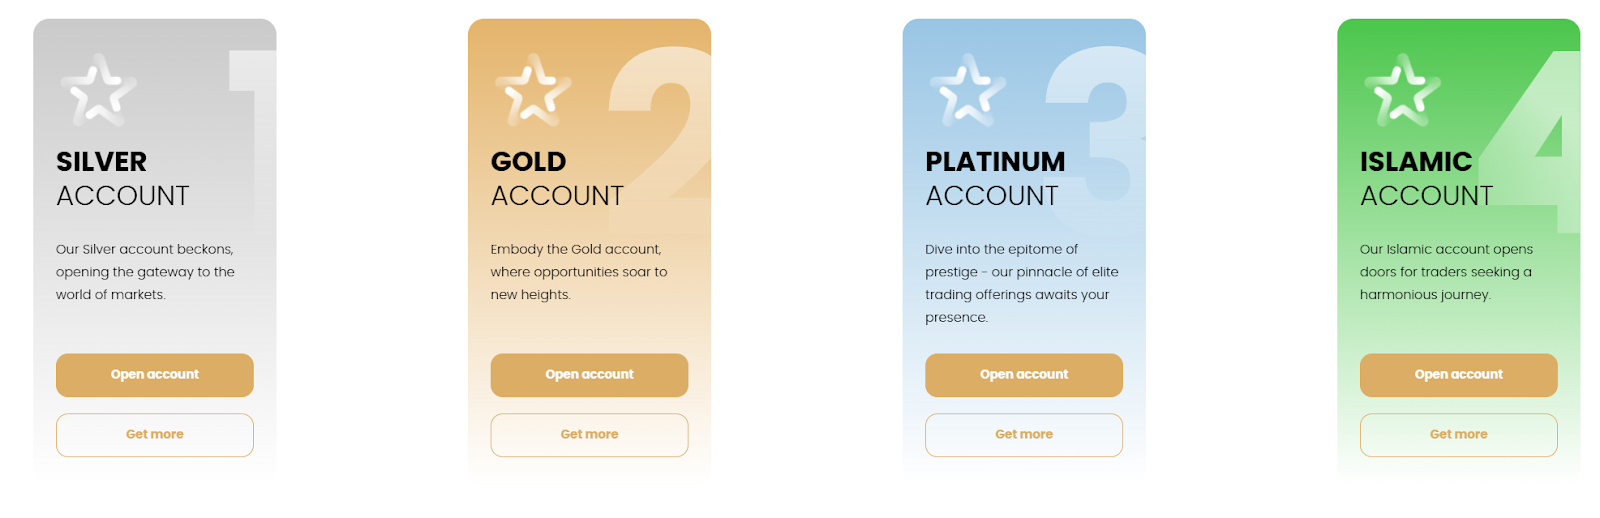Open account for Silver tier
This screenshot has height=518, width=1600.
pos(155,375)
